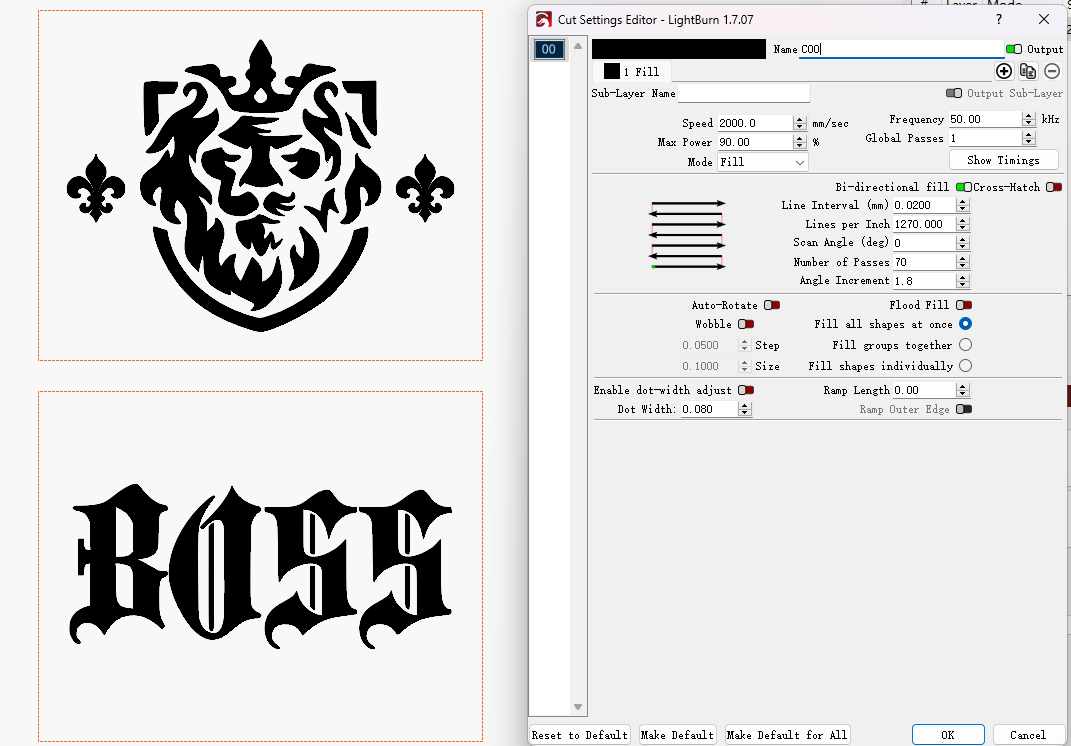Select the lion crest artwork on canvas

pos(260,185)
